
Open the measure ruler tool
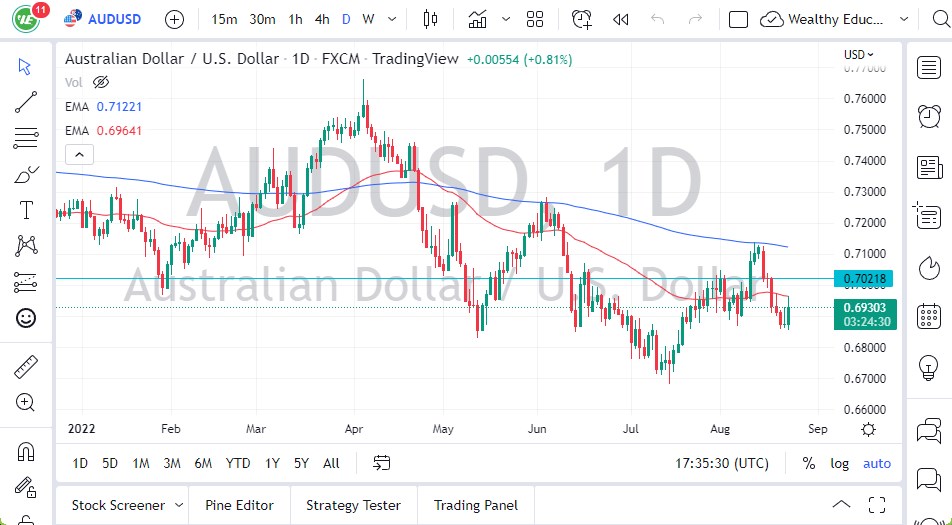pos(26,368)
